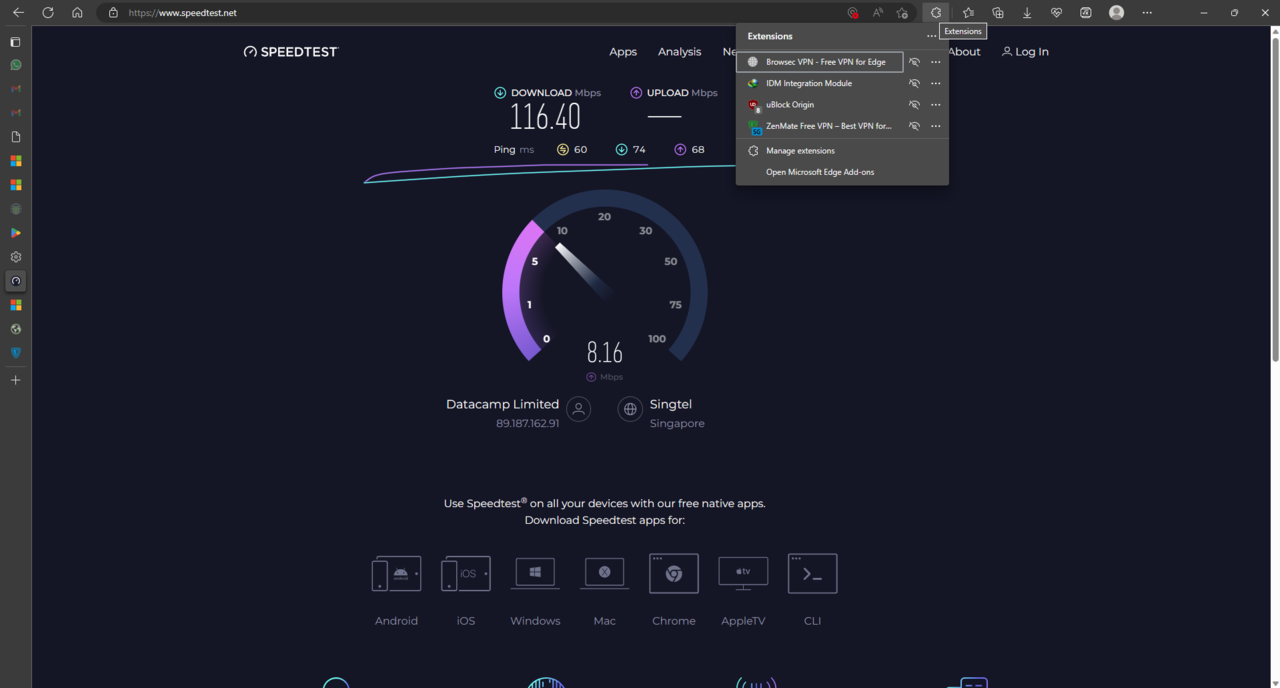
Task: Click the Downloads arrow icon in toolbar
Action: tap(1027, 13)
